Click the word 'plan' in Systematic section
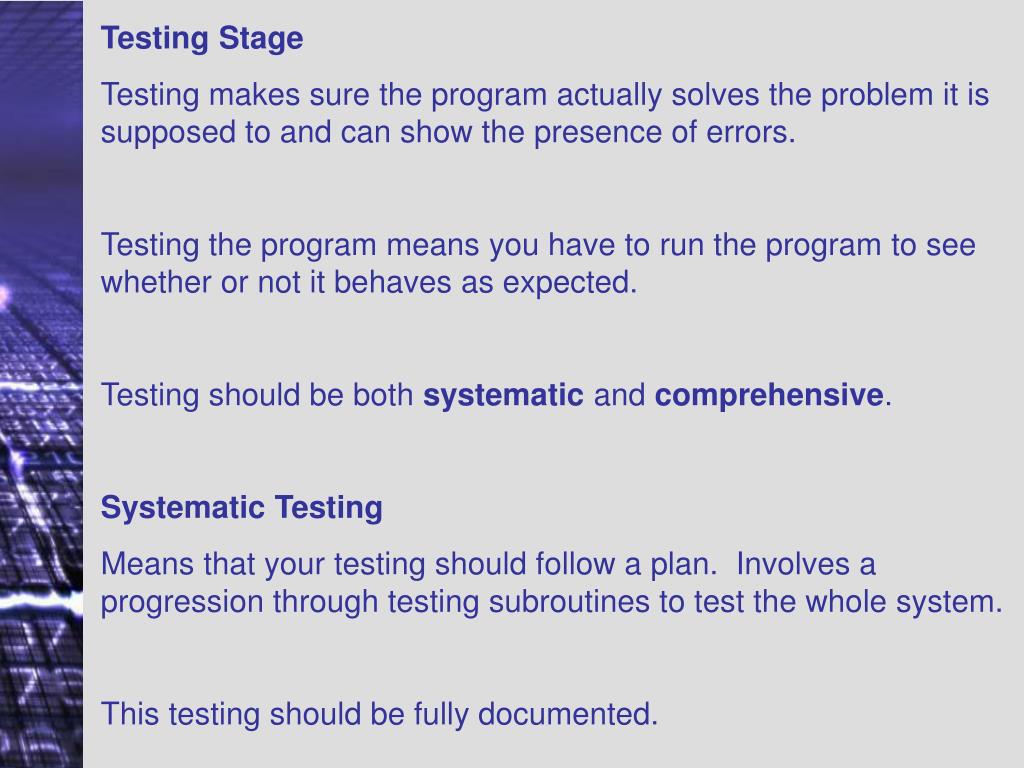Screen dimensions: 1024x768 pos(679,564)
